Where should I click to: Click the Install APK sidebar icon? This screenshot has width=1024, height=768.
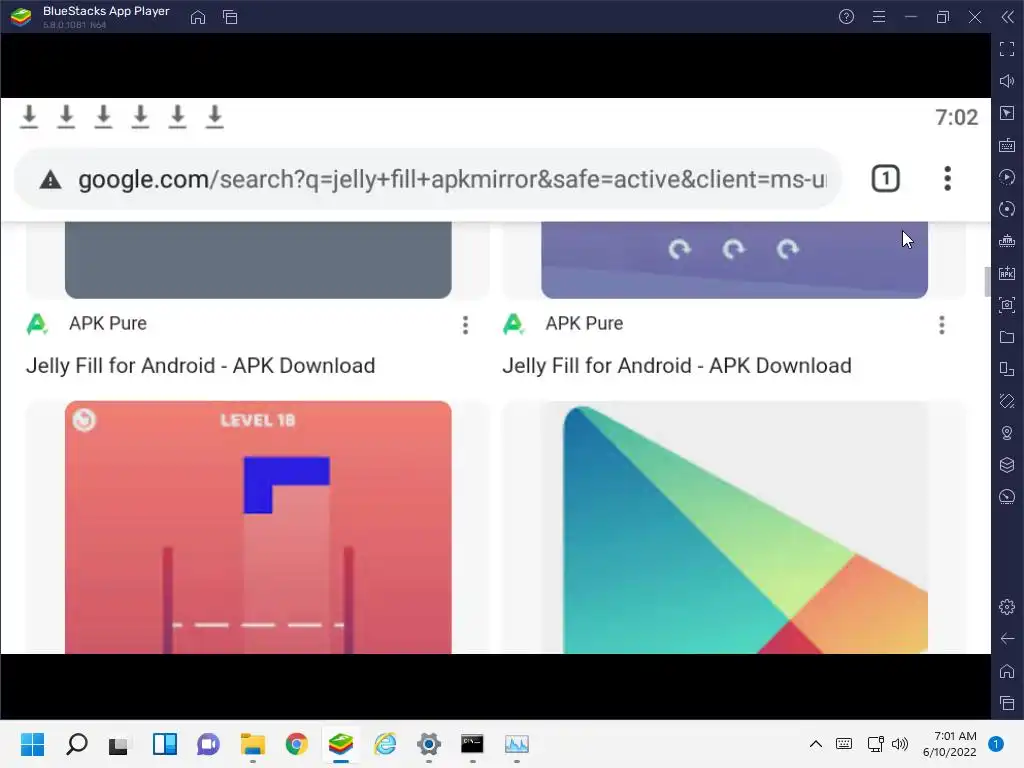[1007, 273]
